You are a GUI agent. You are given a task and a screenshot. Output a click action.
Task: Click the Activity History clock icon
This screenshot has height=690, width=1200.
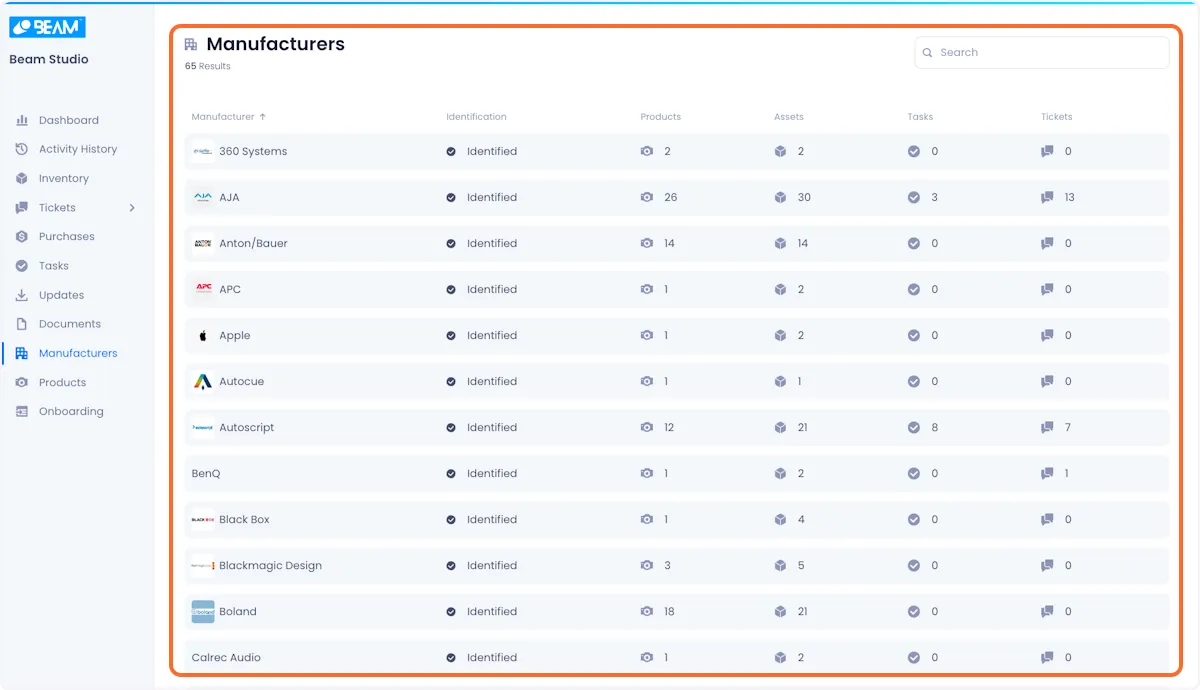click(x=22, y=149)
